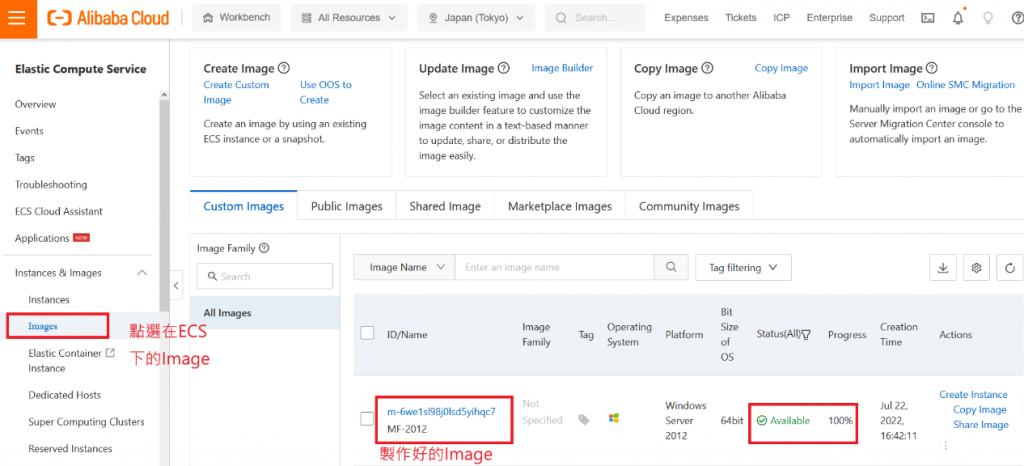
Task: Click the Copy Image link in Copy Image card
Action: 781,68
